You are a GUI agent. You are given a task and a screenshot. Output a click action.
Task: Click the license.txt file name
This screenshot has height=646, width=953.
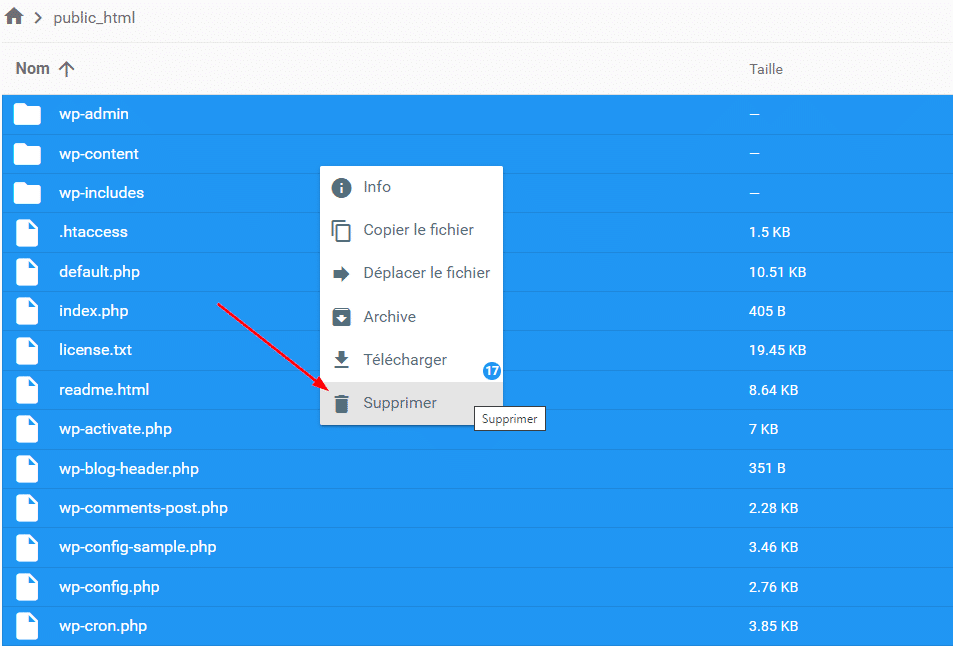95,350
